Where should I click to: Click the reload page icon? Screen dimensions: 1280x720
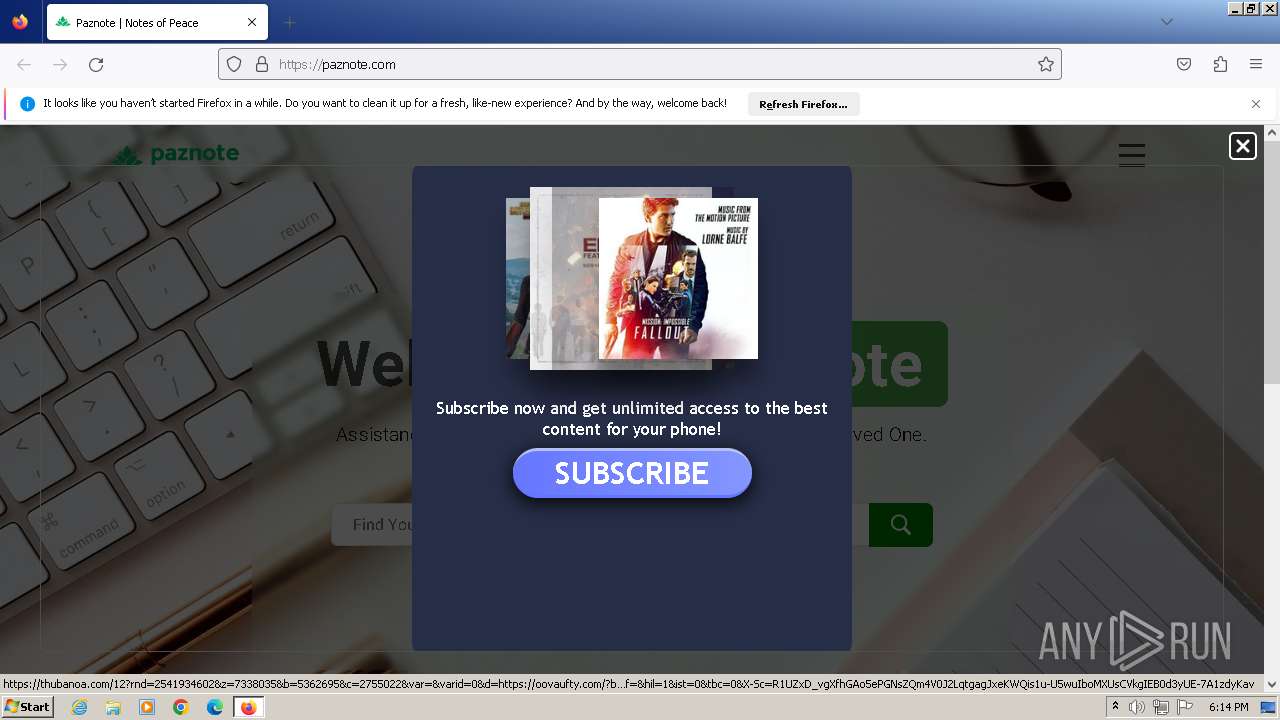tap(96, 64)
